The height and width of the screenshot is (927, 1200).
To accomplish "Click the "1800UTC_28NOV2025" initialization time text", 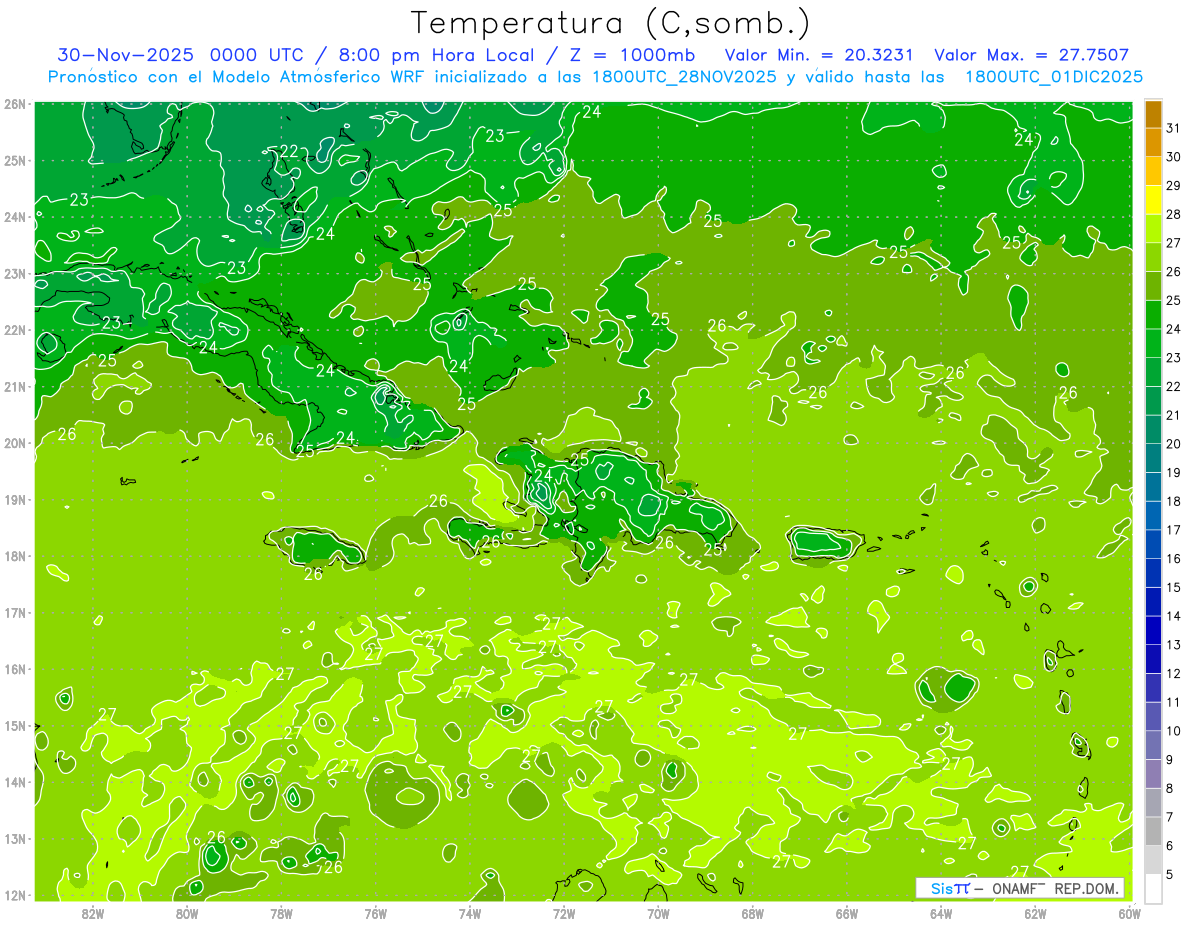I will pyautogui.click(x=686, y=76).
